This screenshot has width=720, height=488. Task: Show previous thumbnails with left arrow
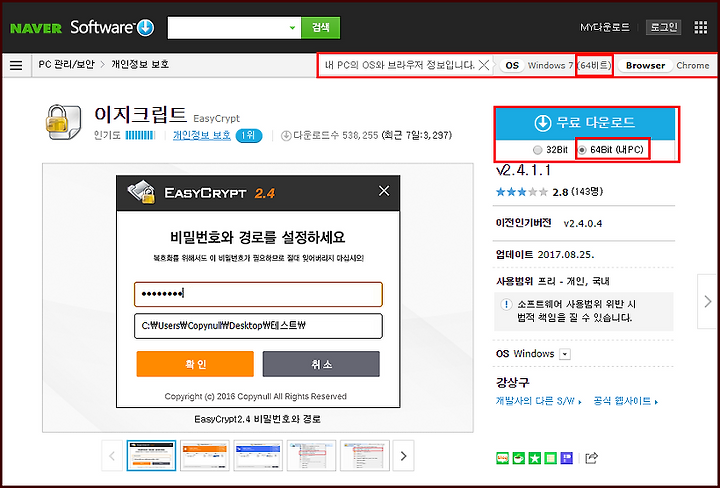[112, 456]
